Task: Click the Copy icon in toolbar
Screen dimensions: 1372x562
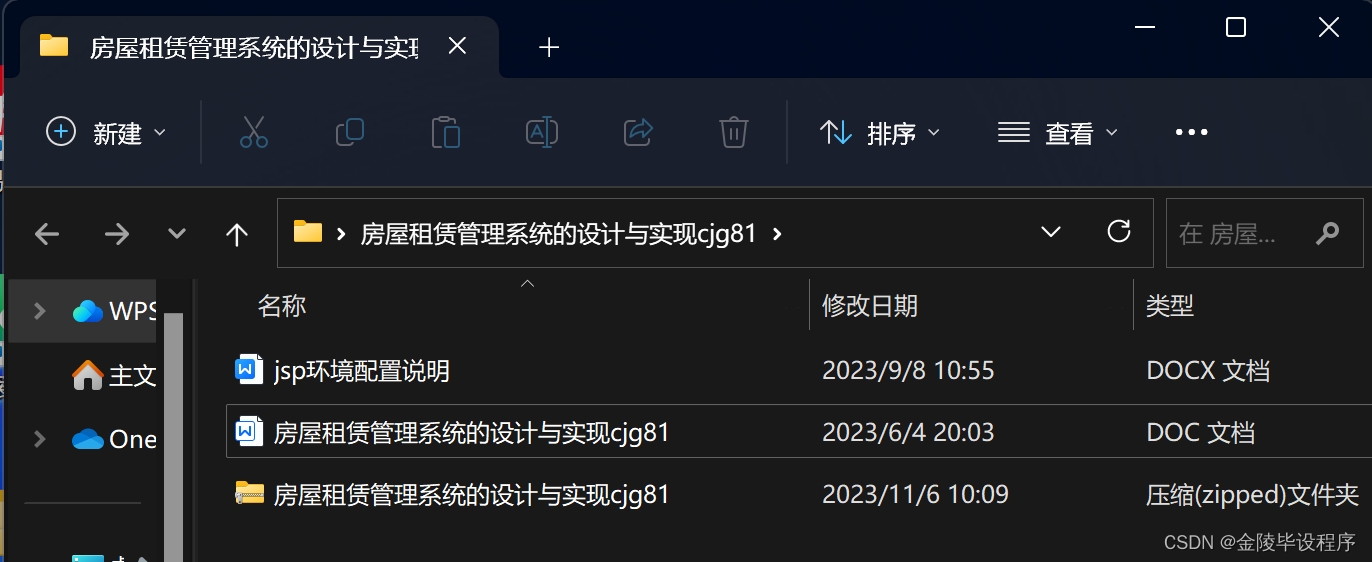Action: 350,132
